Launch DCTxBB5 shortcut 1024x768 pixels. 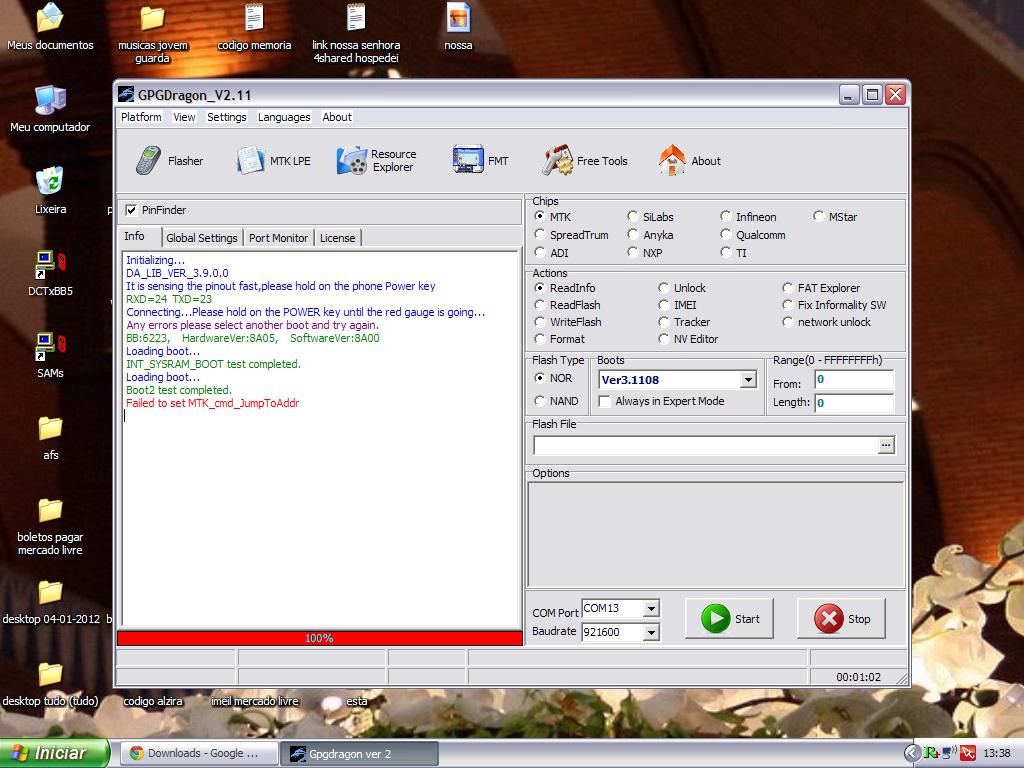tap(50, 274)
